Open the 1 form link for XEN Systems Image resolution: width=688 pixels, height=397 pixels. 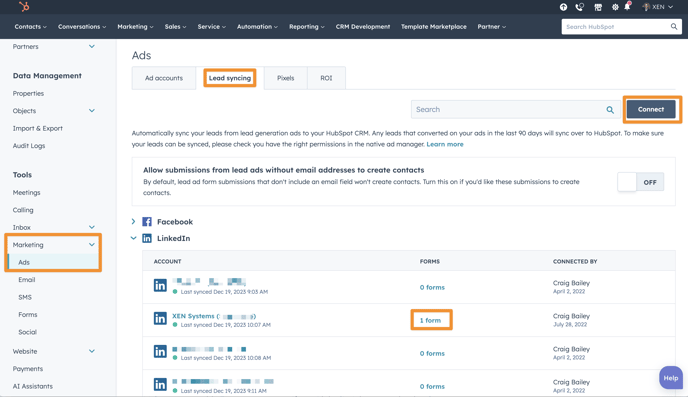pos(430,320)
